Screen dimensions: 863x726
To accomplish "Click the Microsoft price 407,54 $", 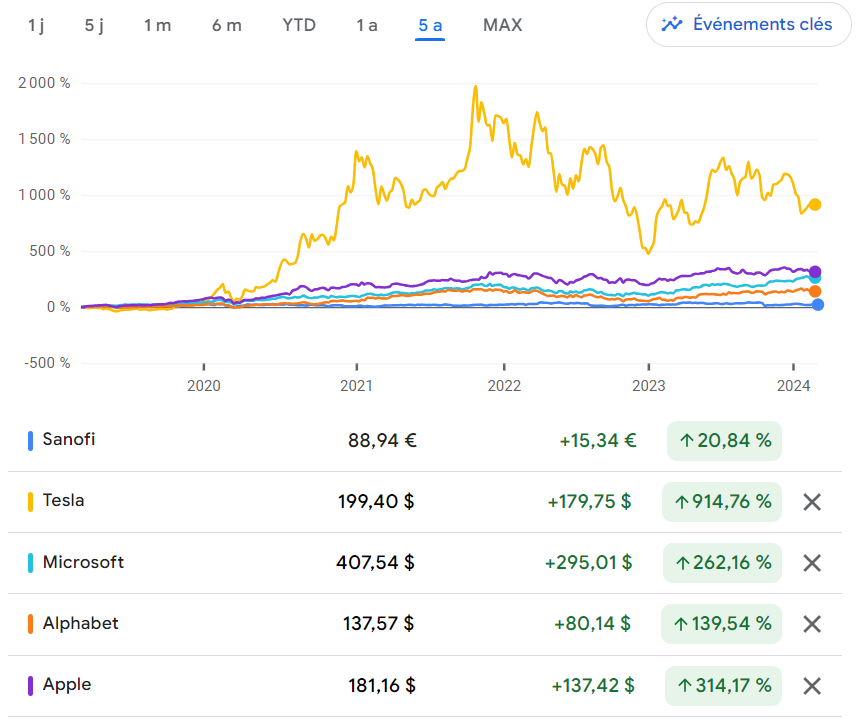I will [x=375, y=563].
